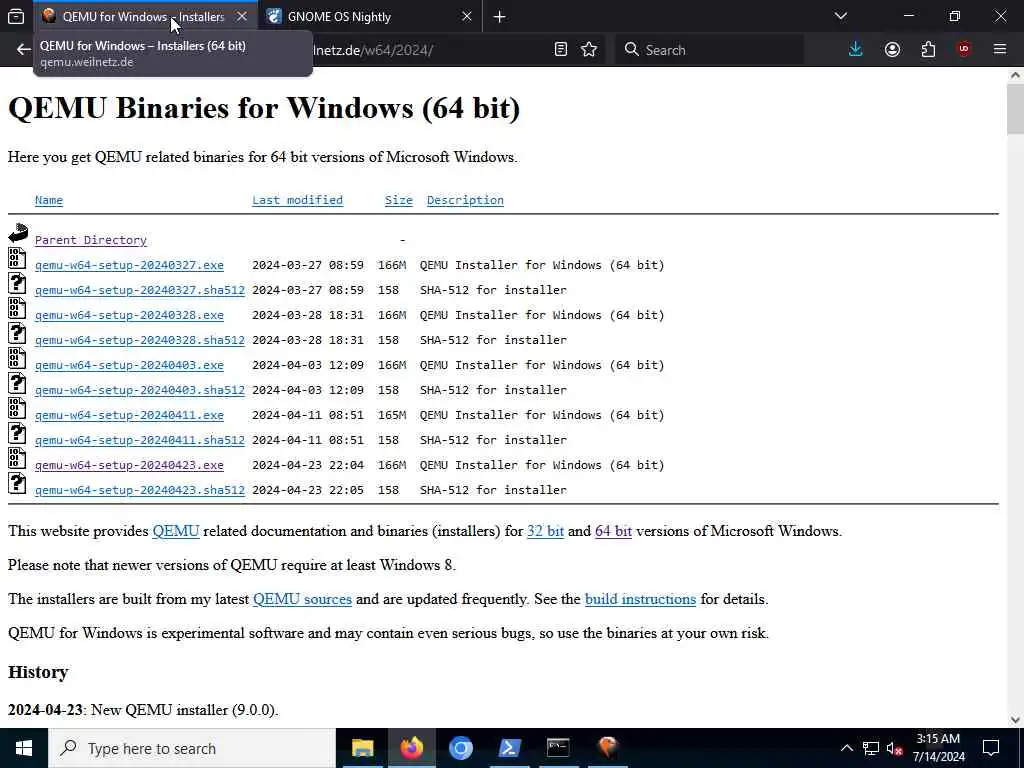Bookmark this page with the star icon

pyautogui.click(x=589, y=50)
